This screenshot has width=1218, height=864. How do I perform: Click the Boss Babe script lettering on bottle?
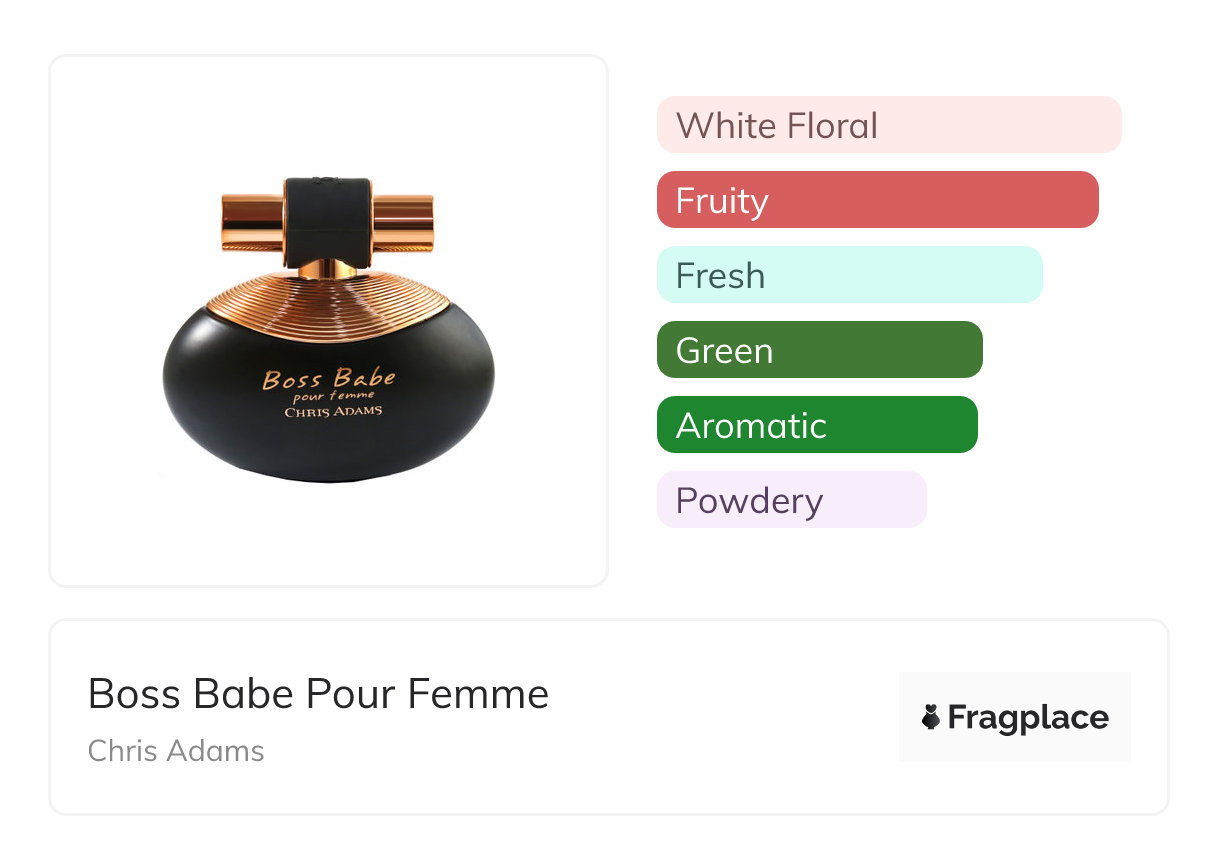point(329,379)
